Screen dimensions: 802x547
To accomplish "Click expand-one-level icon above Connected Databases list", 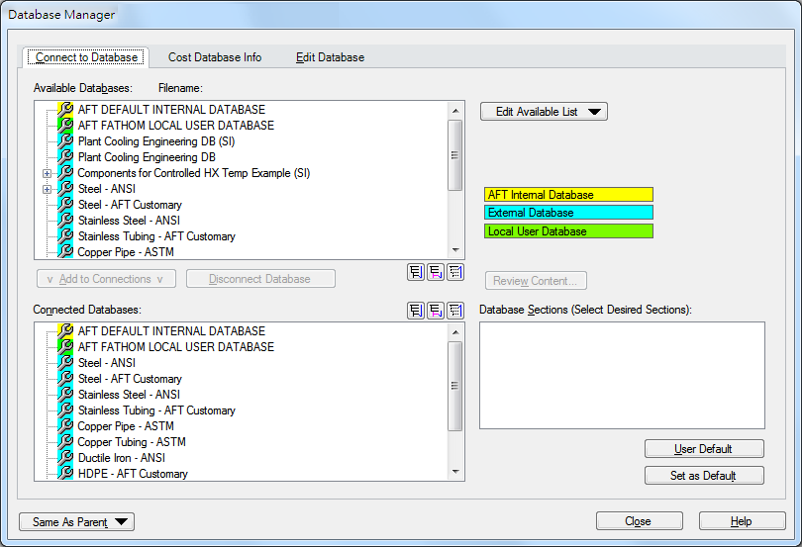I will point(435,310).
